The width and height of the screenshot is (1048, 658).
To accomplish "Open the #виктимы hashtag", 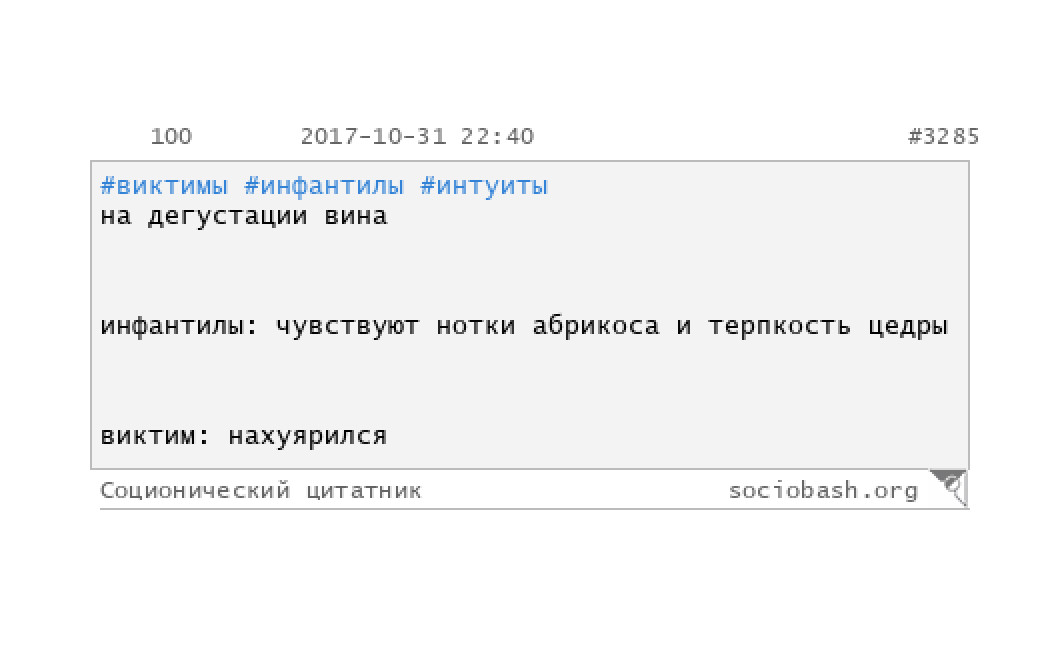I will click(x=164, y=186).
